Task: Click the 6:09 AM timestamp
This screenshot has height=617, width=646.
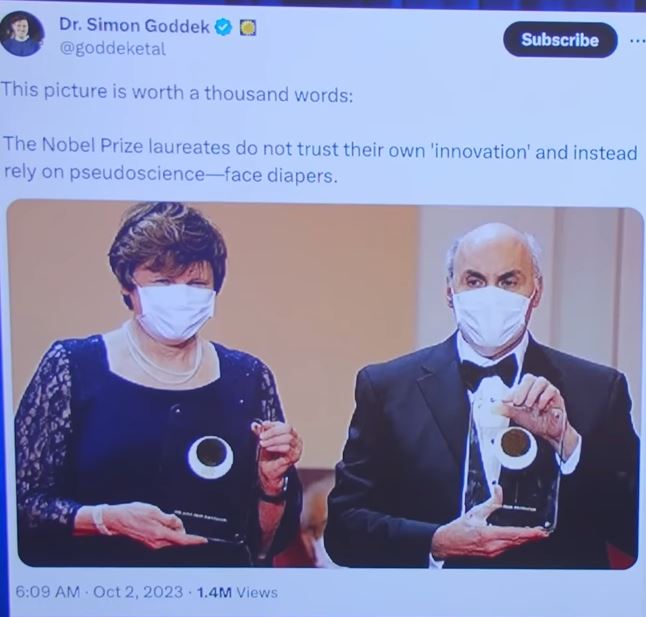Action: tap(47, 591)
